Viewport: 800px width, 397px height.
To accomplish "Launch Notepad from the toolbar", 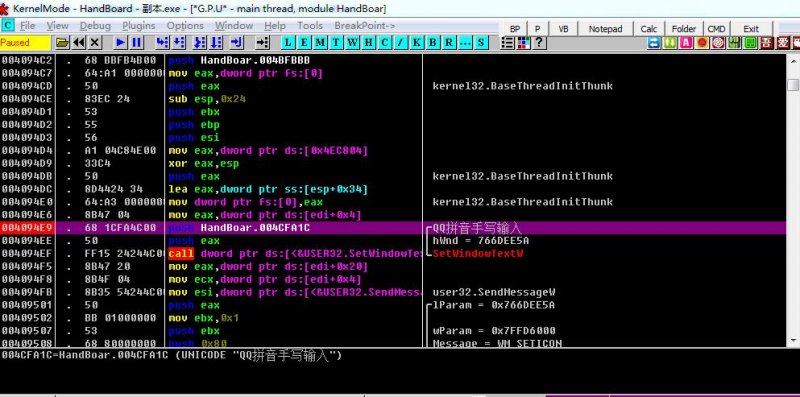I will pyautogui.click(x=606, y=29).
